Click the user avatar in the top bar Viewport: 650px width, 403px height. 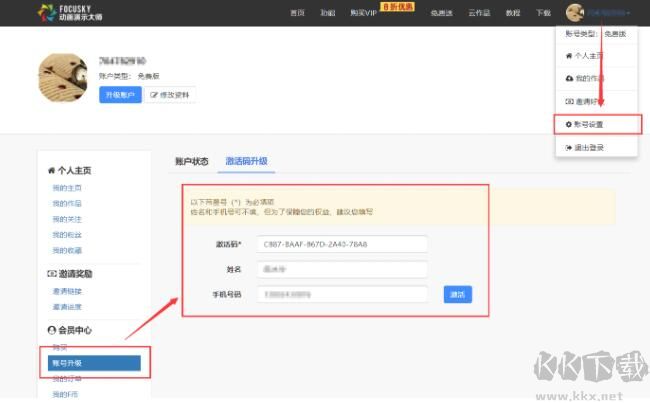(x=575, y=13)
